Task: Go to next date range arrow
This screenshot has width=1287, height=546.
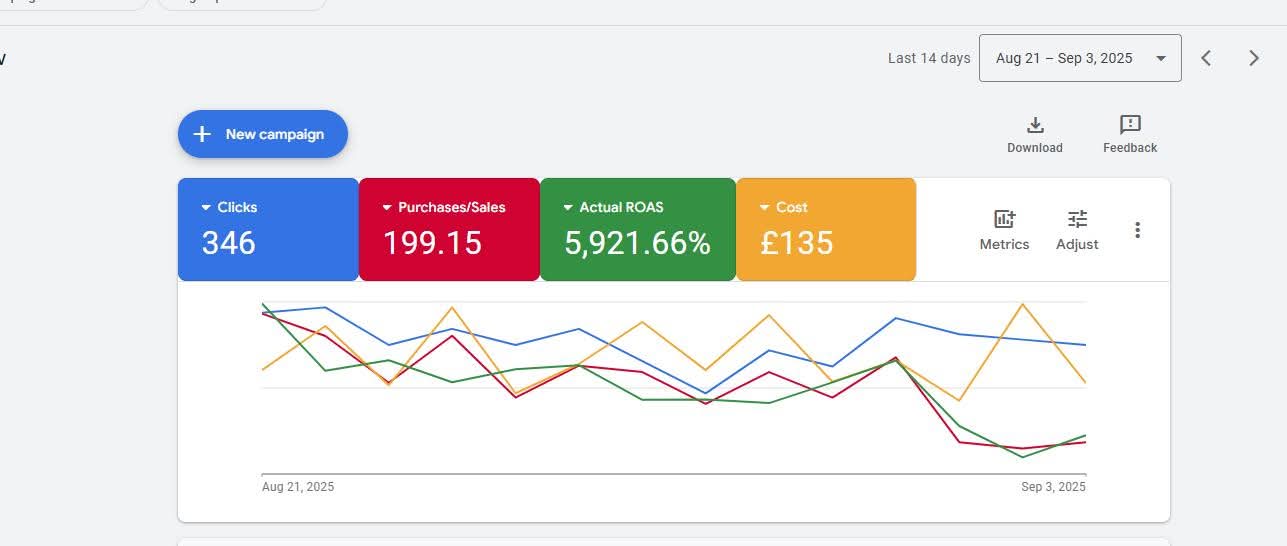Action: tap(1254, 58)
